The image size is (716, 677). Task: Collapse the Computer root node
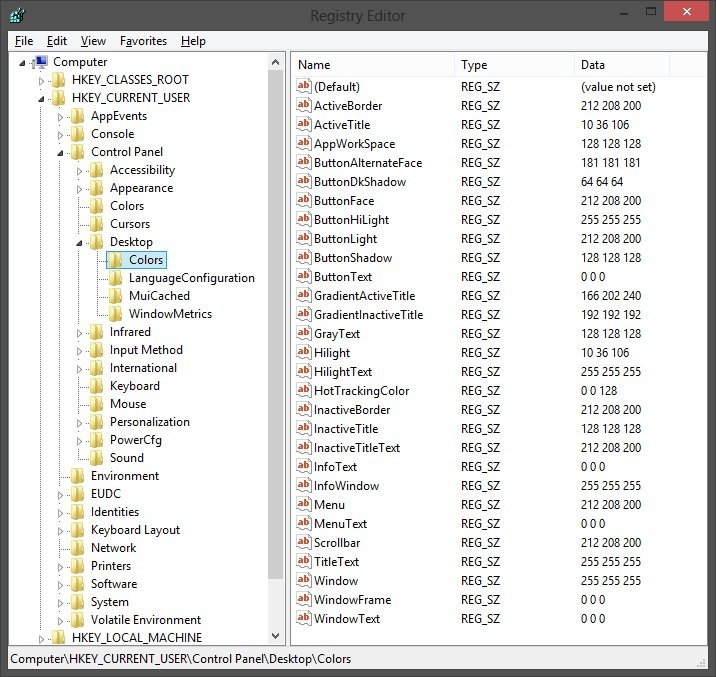coord(22,63)
